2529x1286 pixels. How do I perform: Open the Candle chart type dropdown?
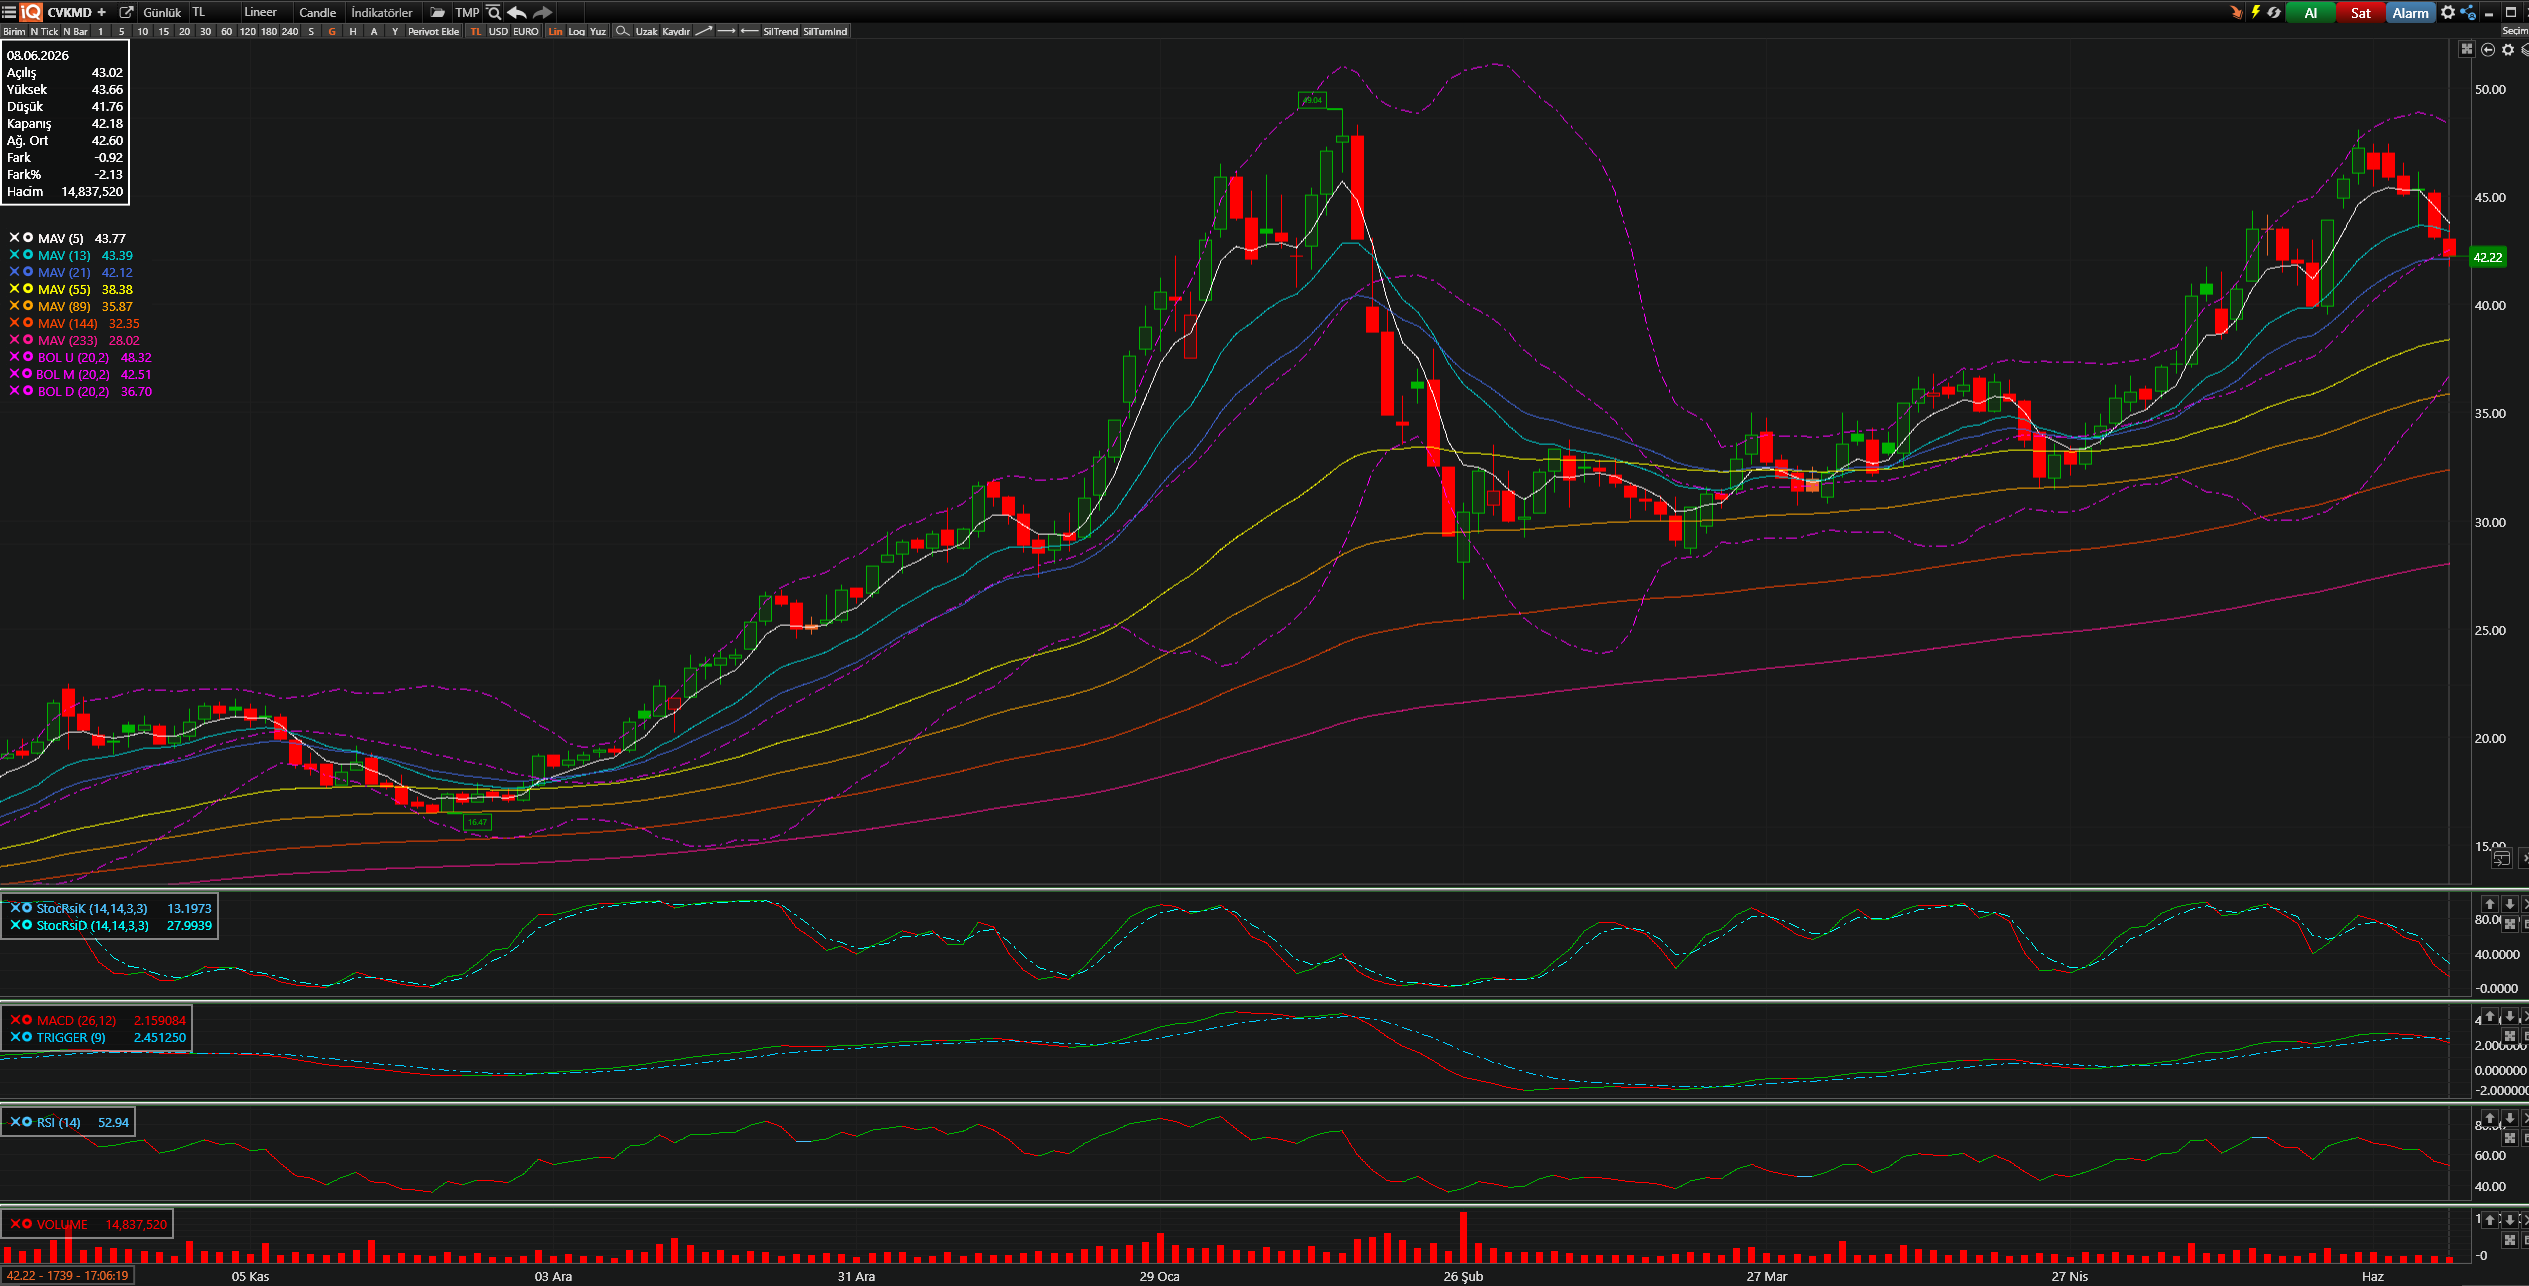coord(318,12)
